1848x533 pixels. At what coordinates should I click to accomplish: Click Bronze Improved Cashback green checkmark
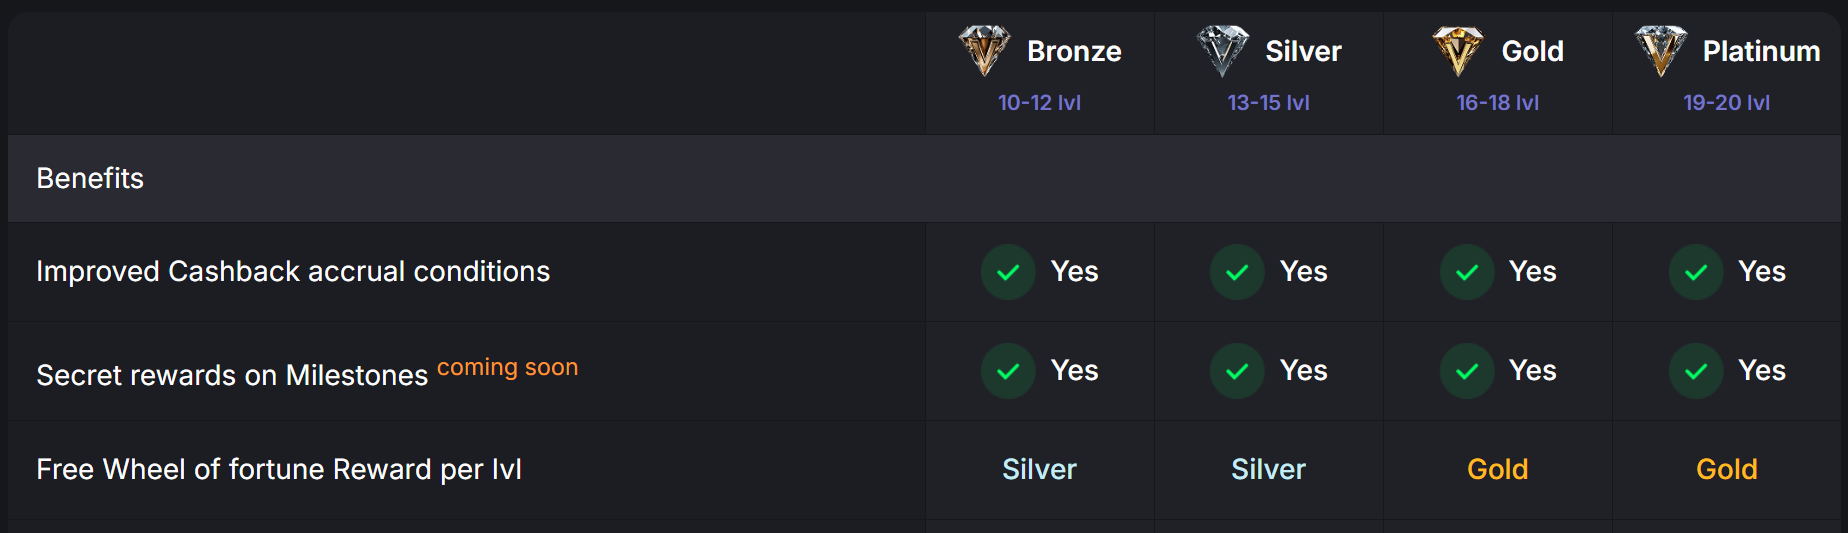coord(1008,272)
